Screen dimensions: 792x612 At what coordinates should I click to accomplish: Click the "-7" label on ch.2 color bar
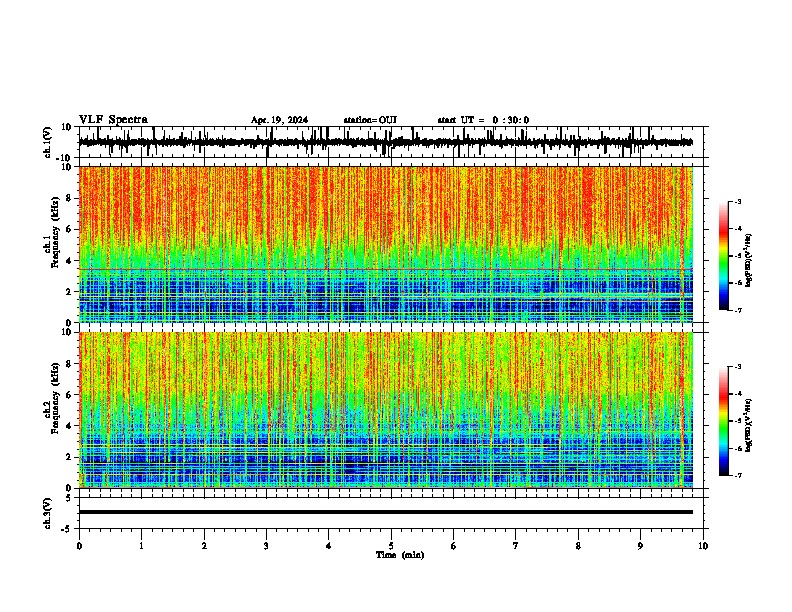point(737,475)
